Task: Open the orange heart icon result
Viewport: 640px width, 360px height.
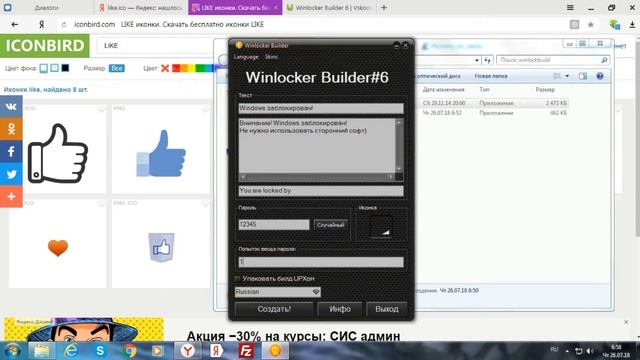Action: (58, 248)
